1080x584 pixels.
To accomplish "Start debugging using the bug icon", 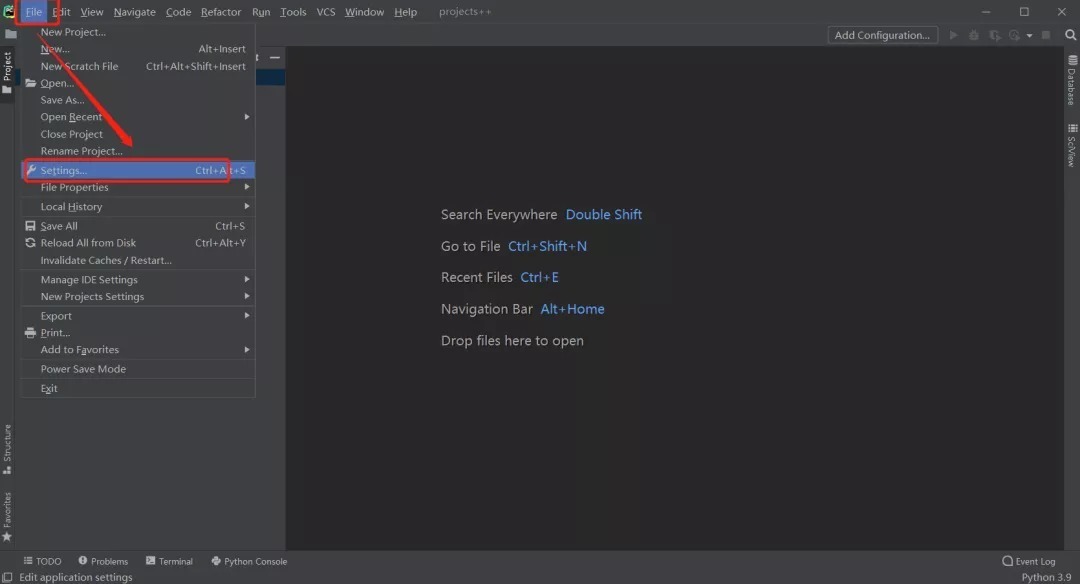I will click(x=973, y=34).
